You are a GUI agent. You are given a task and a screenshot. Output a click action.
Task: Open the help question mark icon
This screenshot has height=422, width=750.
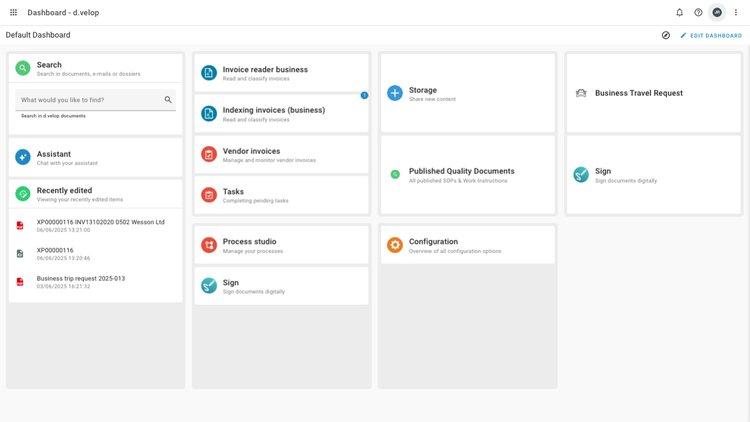[x=698, y=12]
